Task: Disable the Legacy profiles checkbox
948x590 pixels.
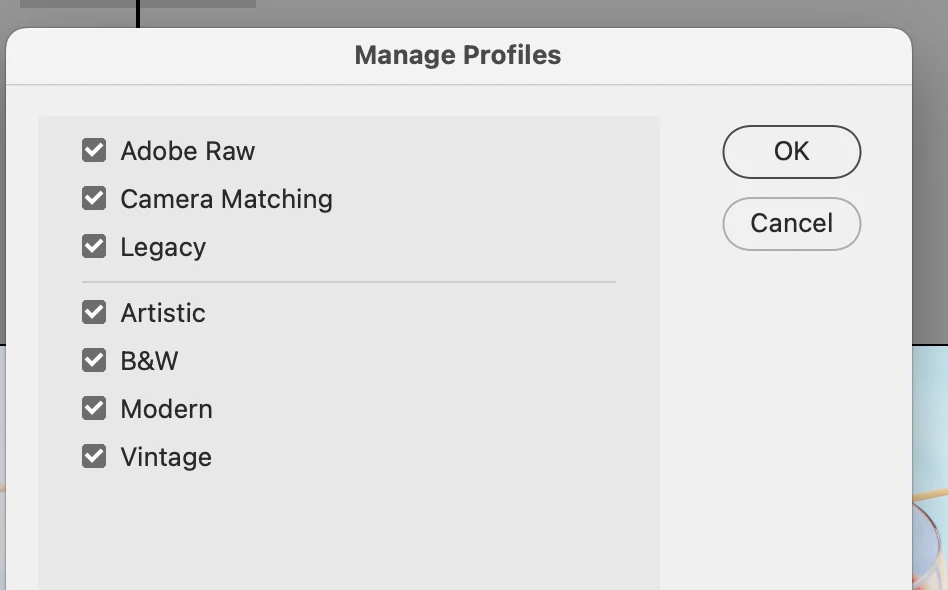Action: click(x=94, y=246)
